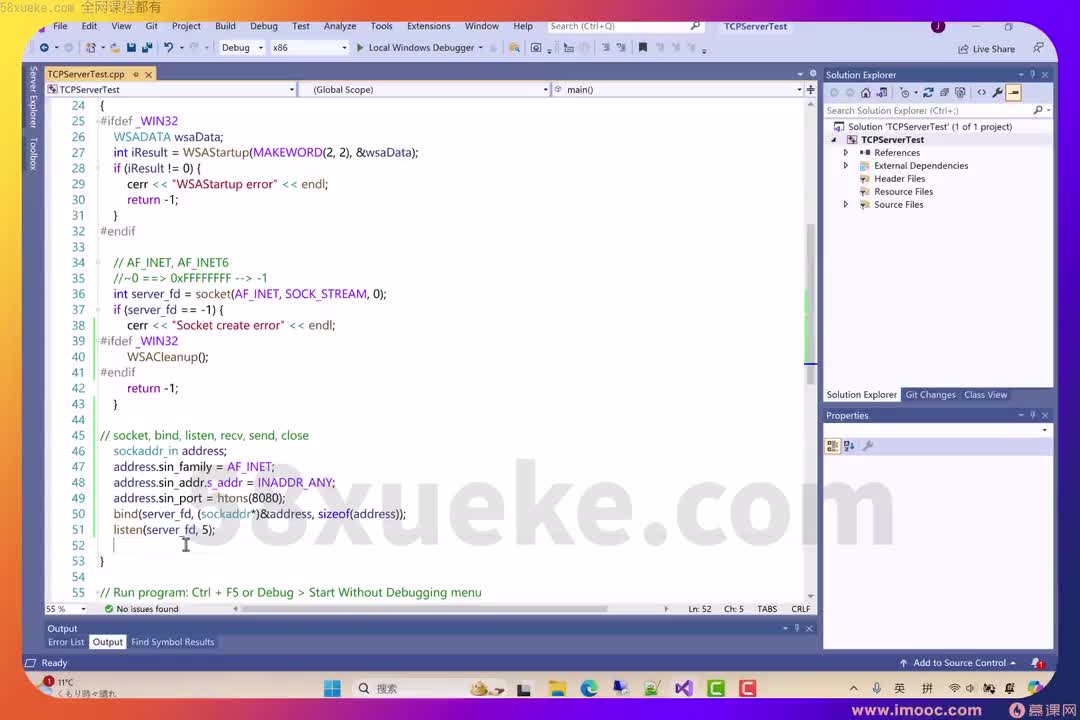Click the Save All icon
This screenshot has height=720, width=1080.
pyautogui.click(x=147, y=48)
